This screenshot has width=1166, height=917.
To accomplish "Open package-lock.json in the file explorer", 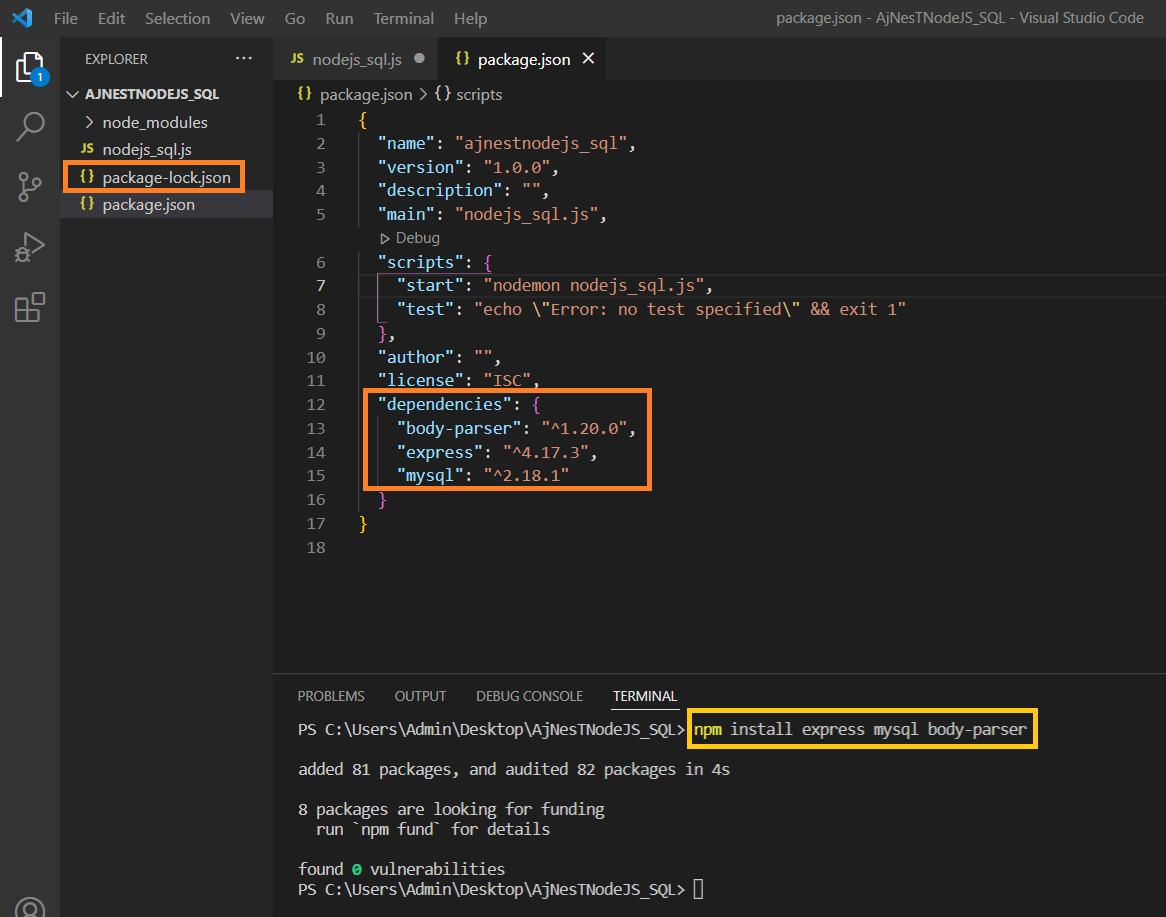I will point(166,178).
